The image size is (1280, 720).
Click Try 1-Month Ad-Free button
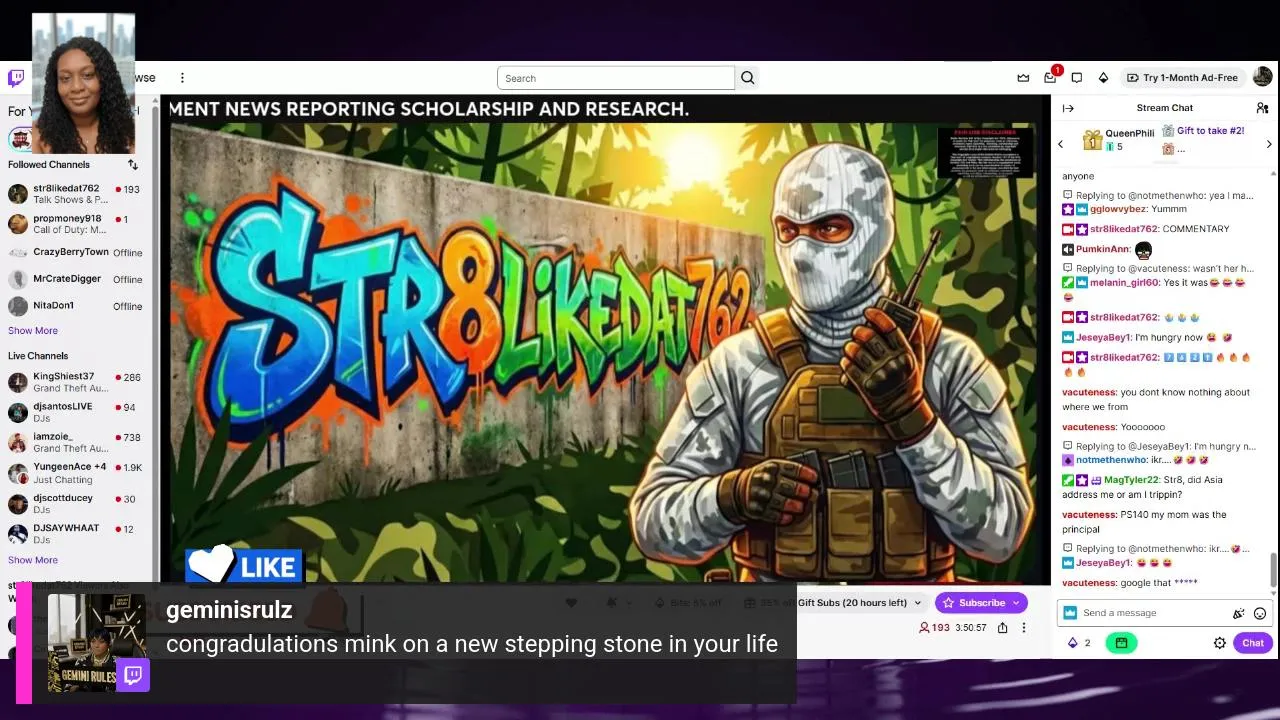(1182, 78)
